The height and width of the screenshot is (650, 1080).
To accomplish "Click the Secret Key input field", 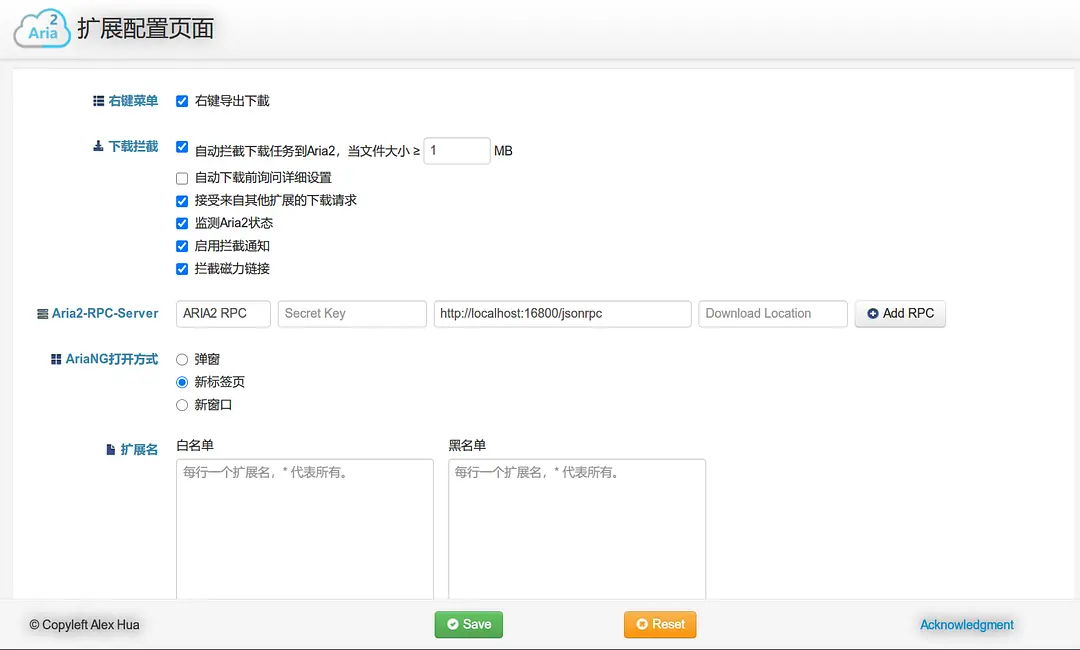I will tap(352, 313).
